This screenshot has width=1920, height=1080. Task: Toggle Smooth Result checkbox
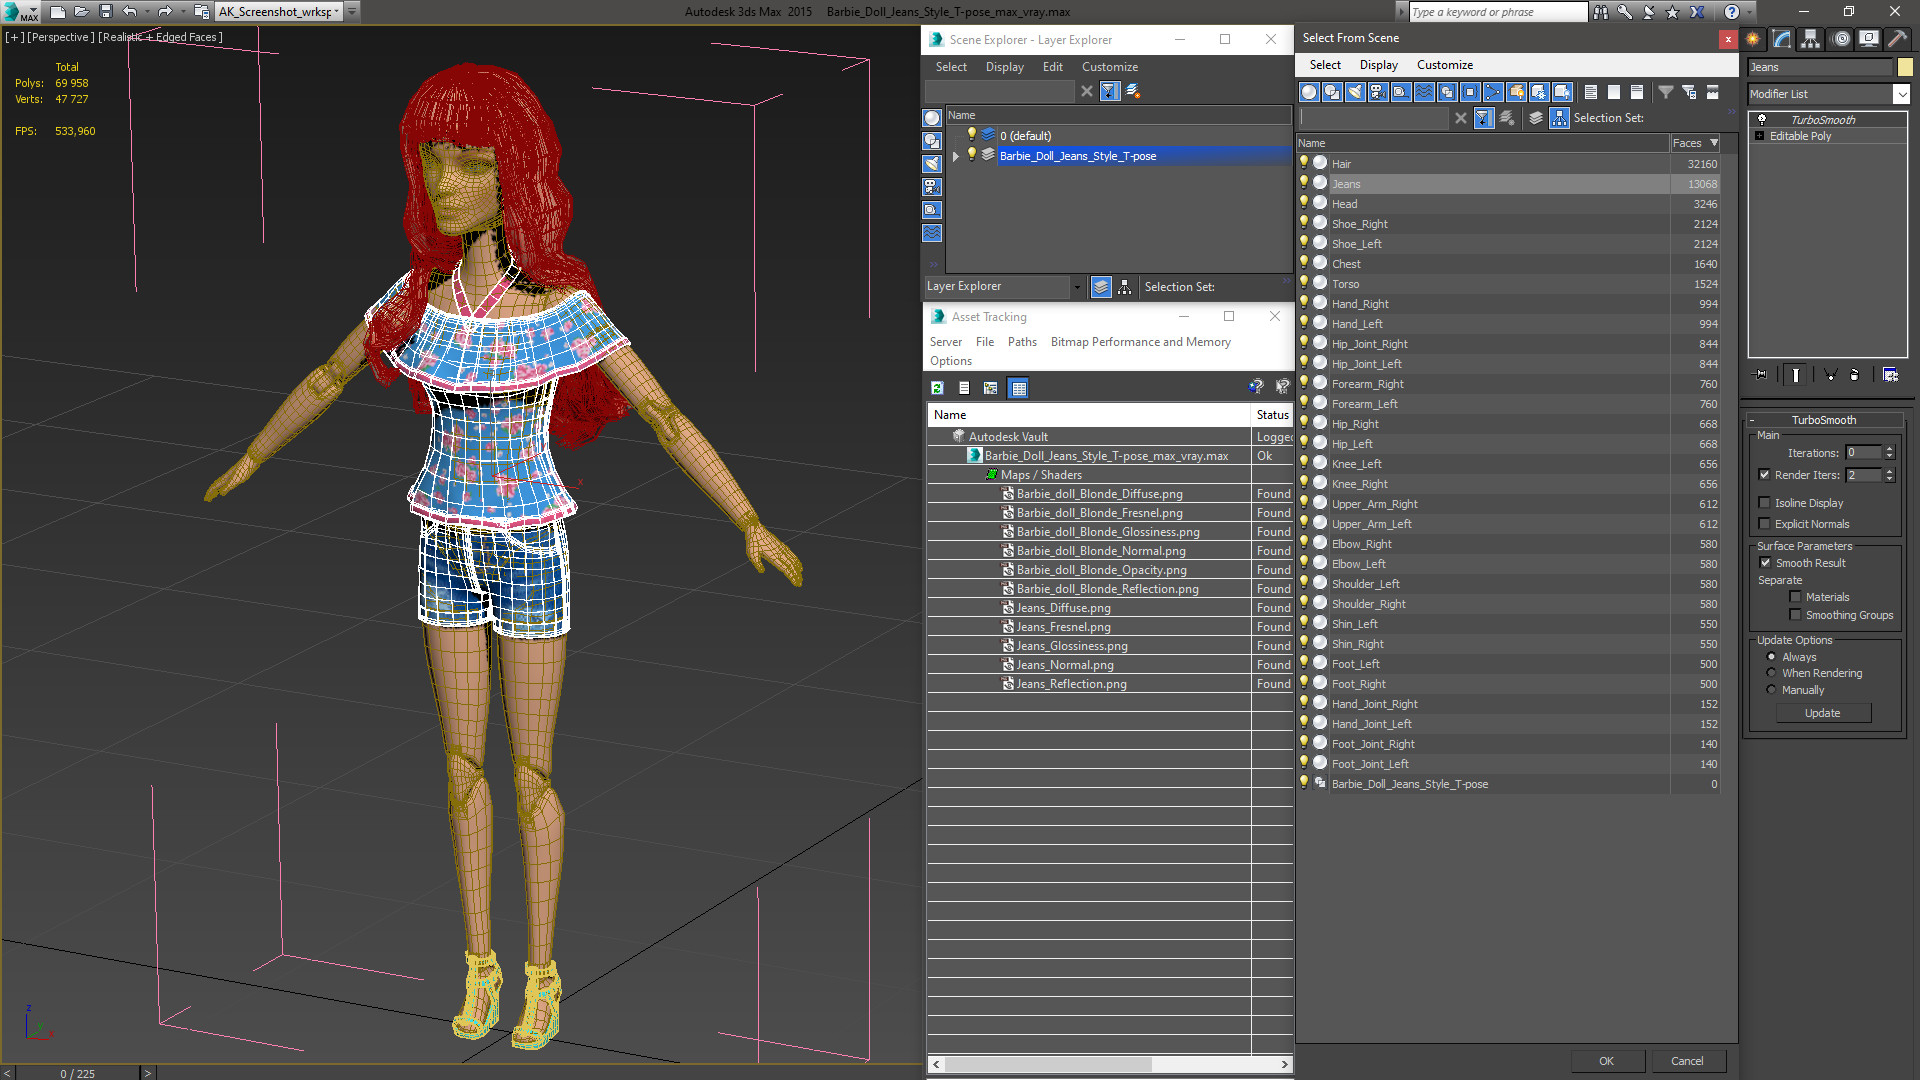coord(1765,563)
